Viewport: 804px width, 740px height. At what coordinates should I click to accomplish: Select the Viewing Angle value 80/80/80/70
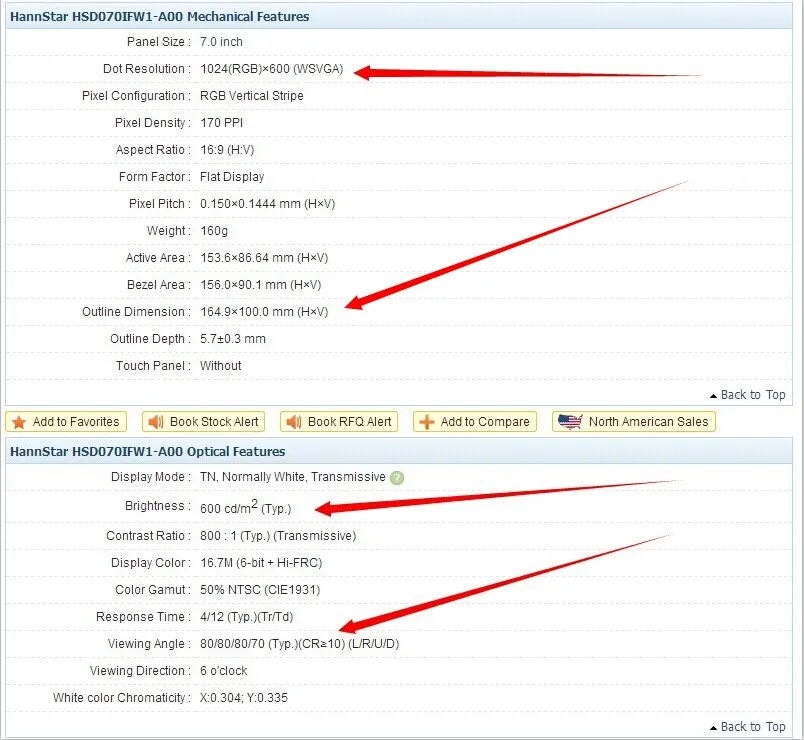[232, 644]
